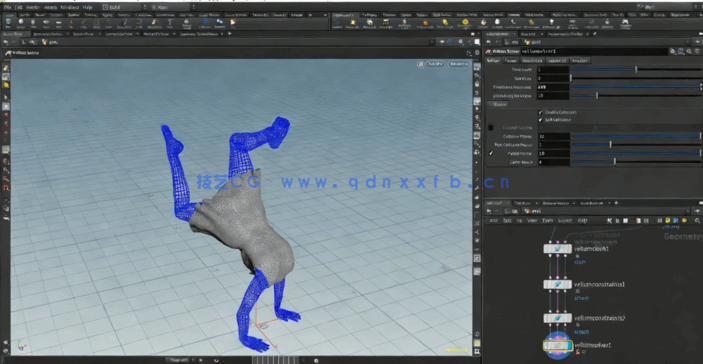
Task: Open the Windows menu
Action: click(69, 7)
